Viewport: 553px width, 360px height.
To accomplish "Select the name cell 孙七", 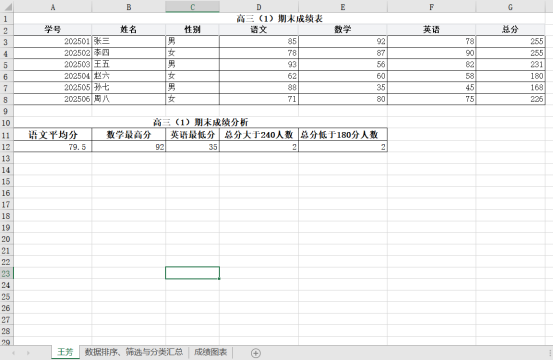I will click(x=129, y=87).
